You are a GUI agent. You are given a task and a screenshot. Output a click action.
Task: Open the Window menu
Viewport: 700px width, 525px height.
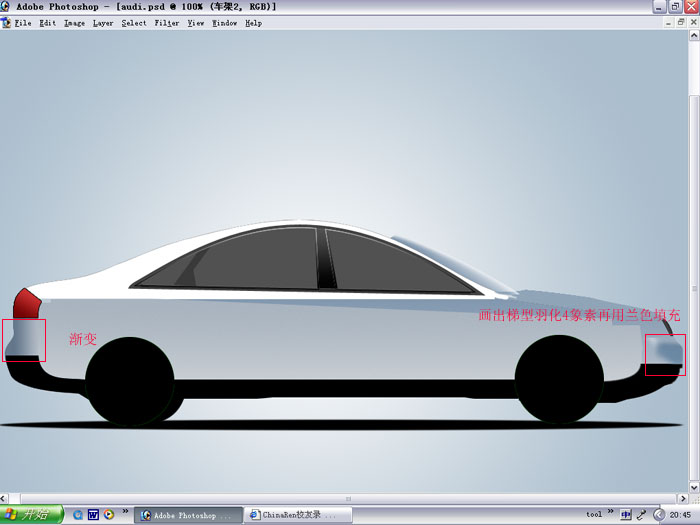(224, 23)
